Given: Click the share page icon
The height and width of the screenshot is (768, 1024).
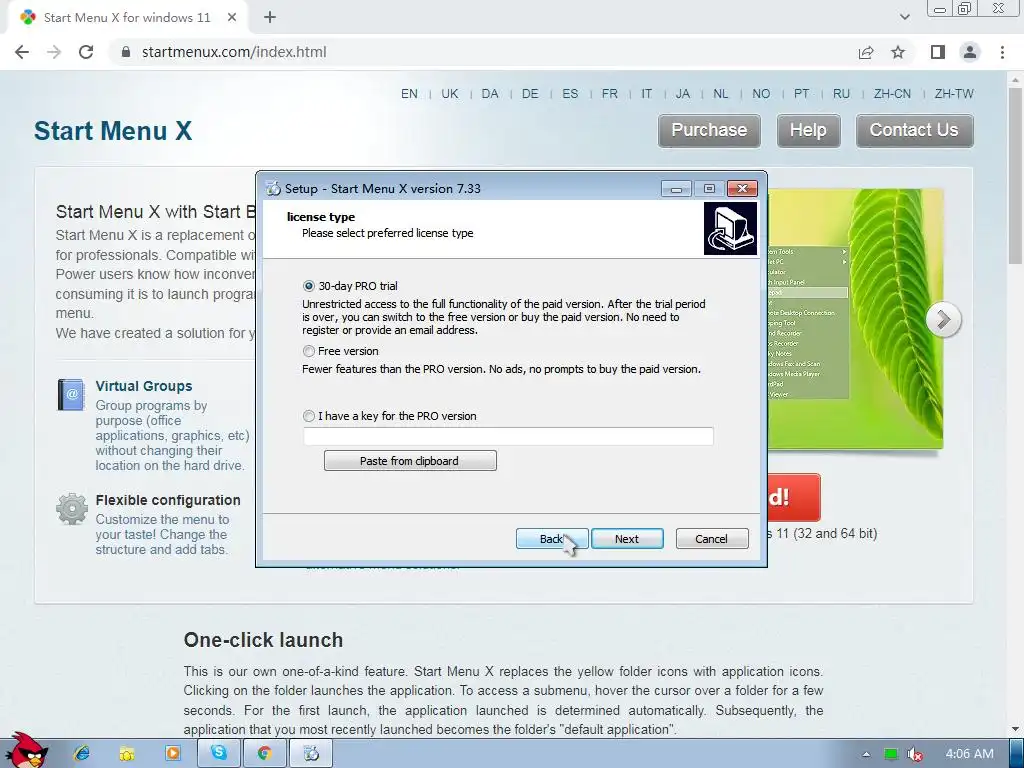Looking at the screenshot, I should [866, 52].
